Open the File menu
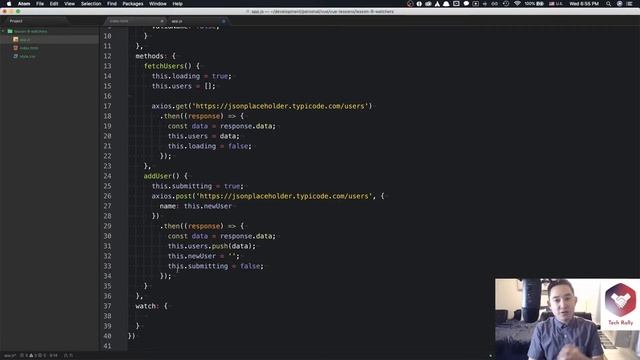Viewport: 640px width, 360px height. point(40,4)
